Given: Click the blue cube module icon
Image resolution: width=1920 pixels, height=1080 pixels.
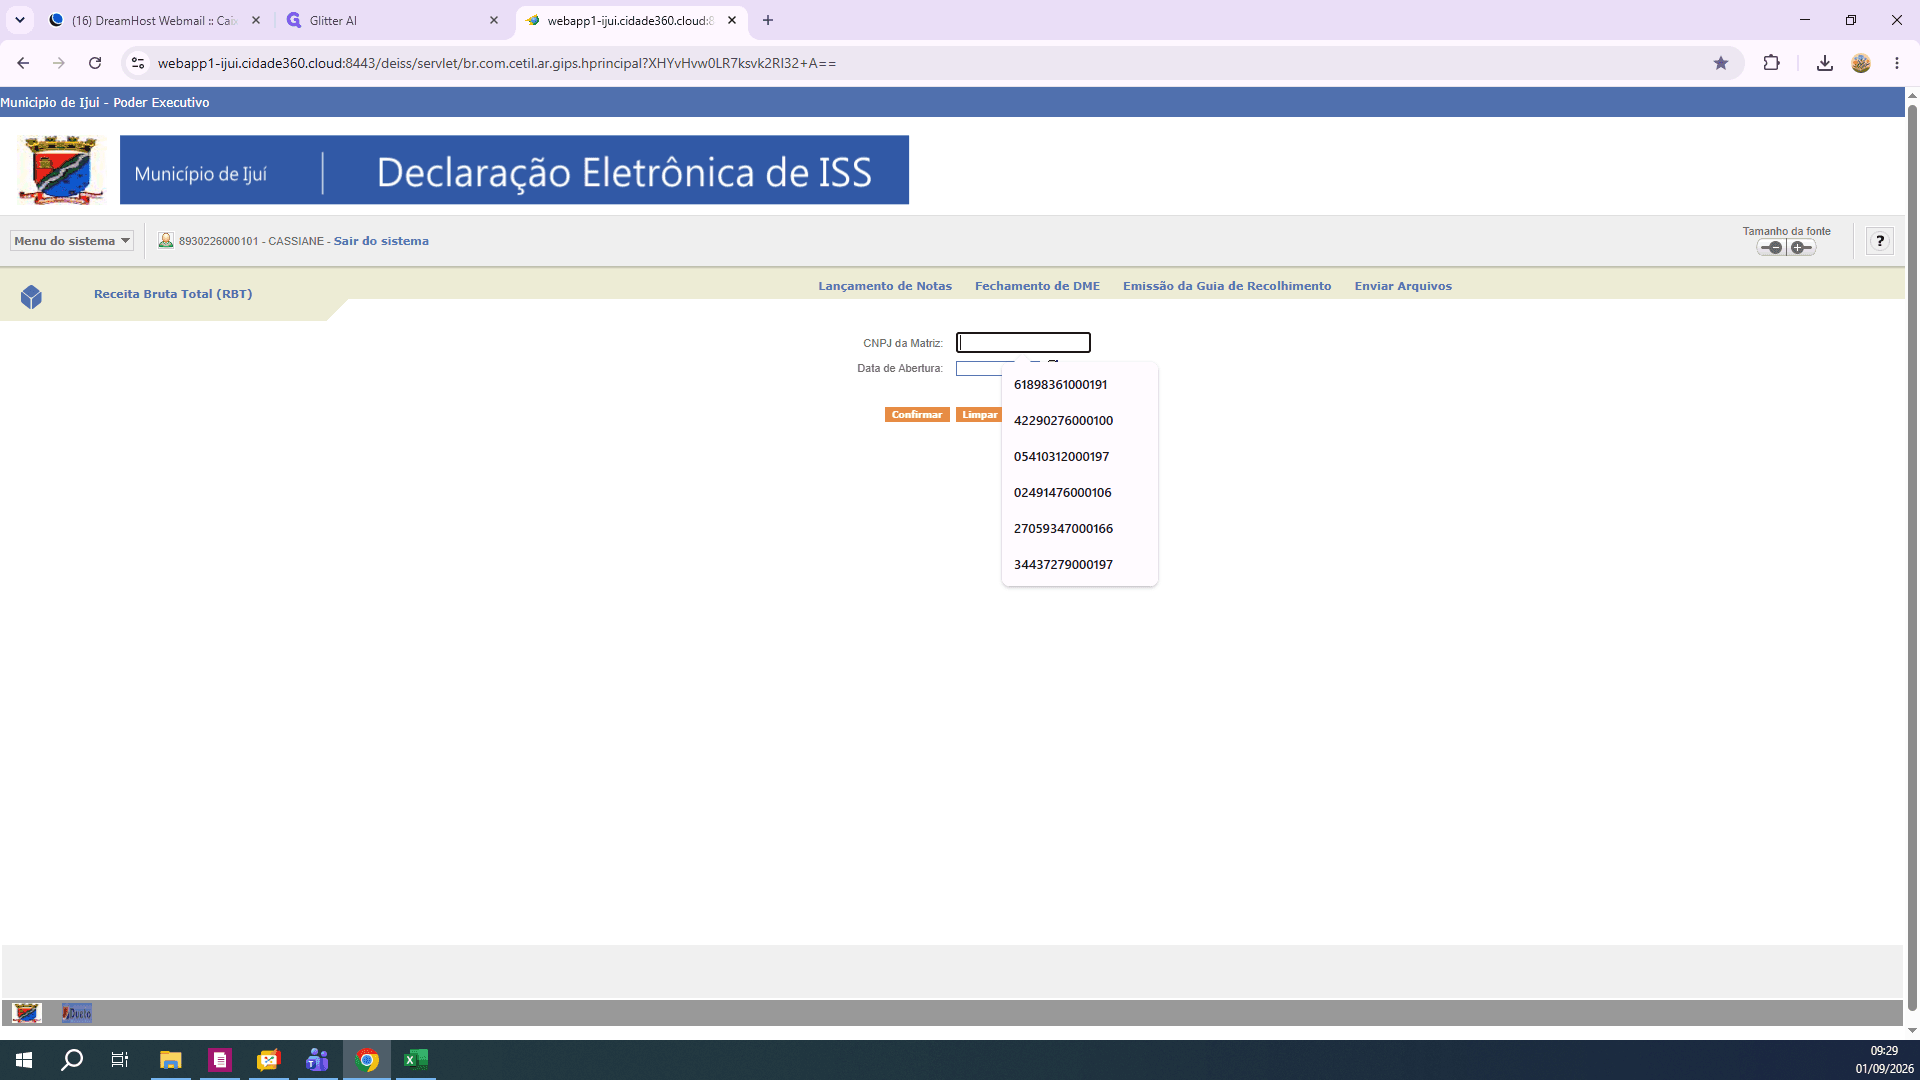Looking at the screenshot, I should [x=31, y=297].
